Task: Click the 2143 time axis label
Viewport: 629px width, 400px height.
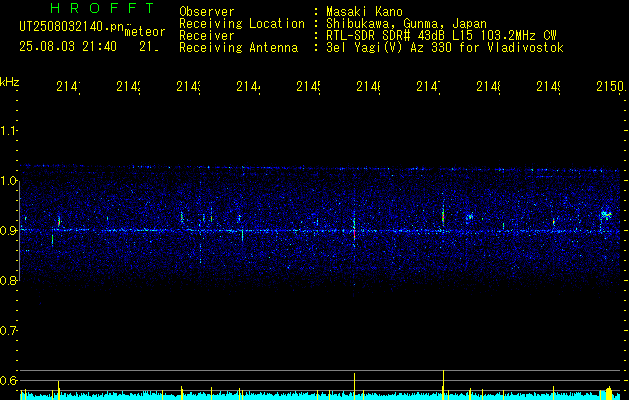Action: (x=189, y=86)
